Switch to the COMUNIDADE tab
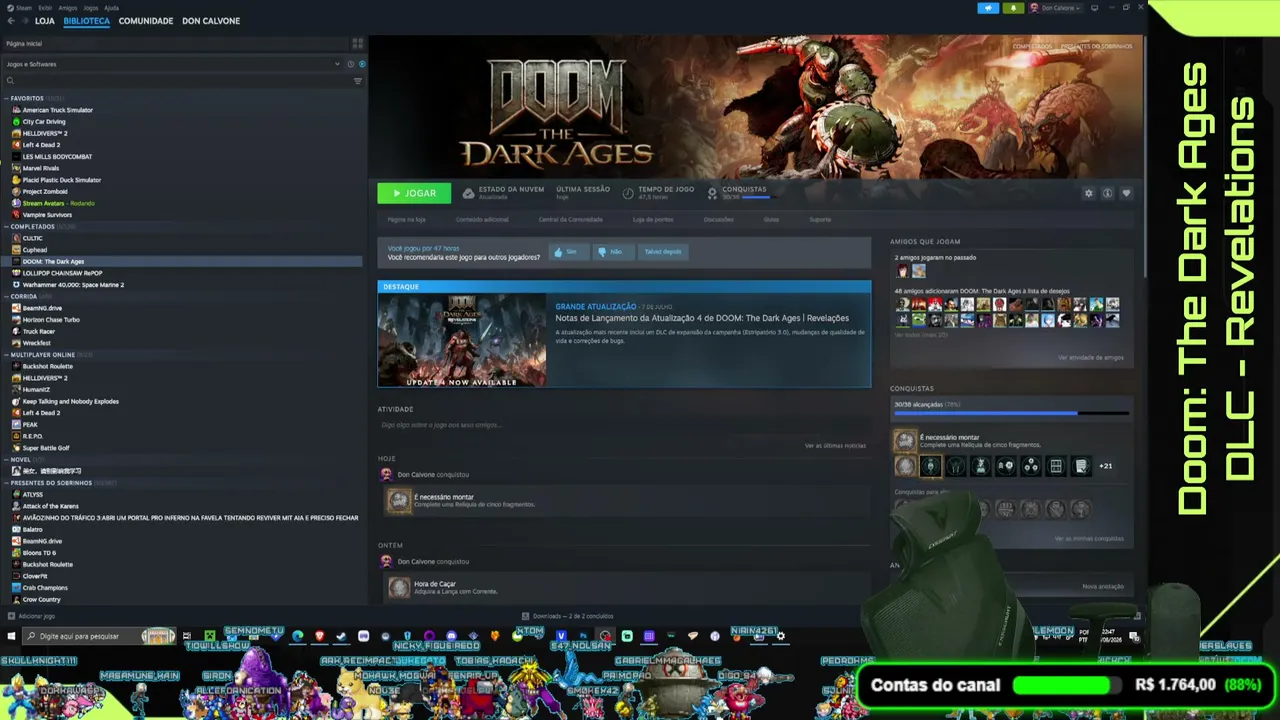Image resolution: width=1280 pixels, height=720 pixels. click(x=146, y=21)
